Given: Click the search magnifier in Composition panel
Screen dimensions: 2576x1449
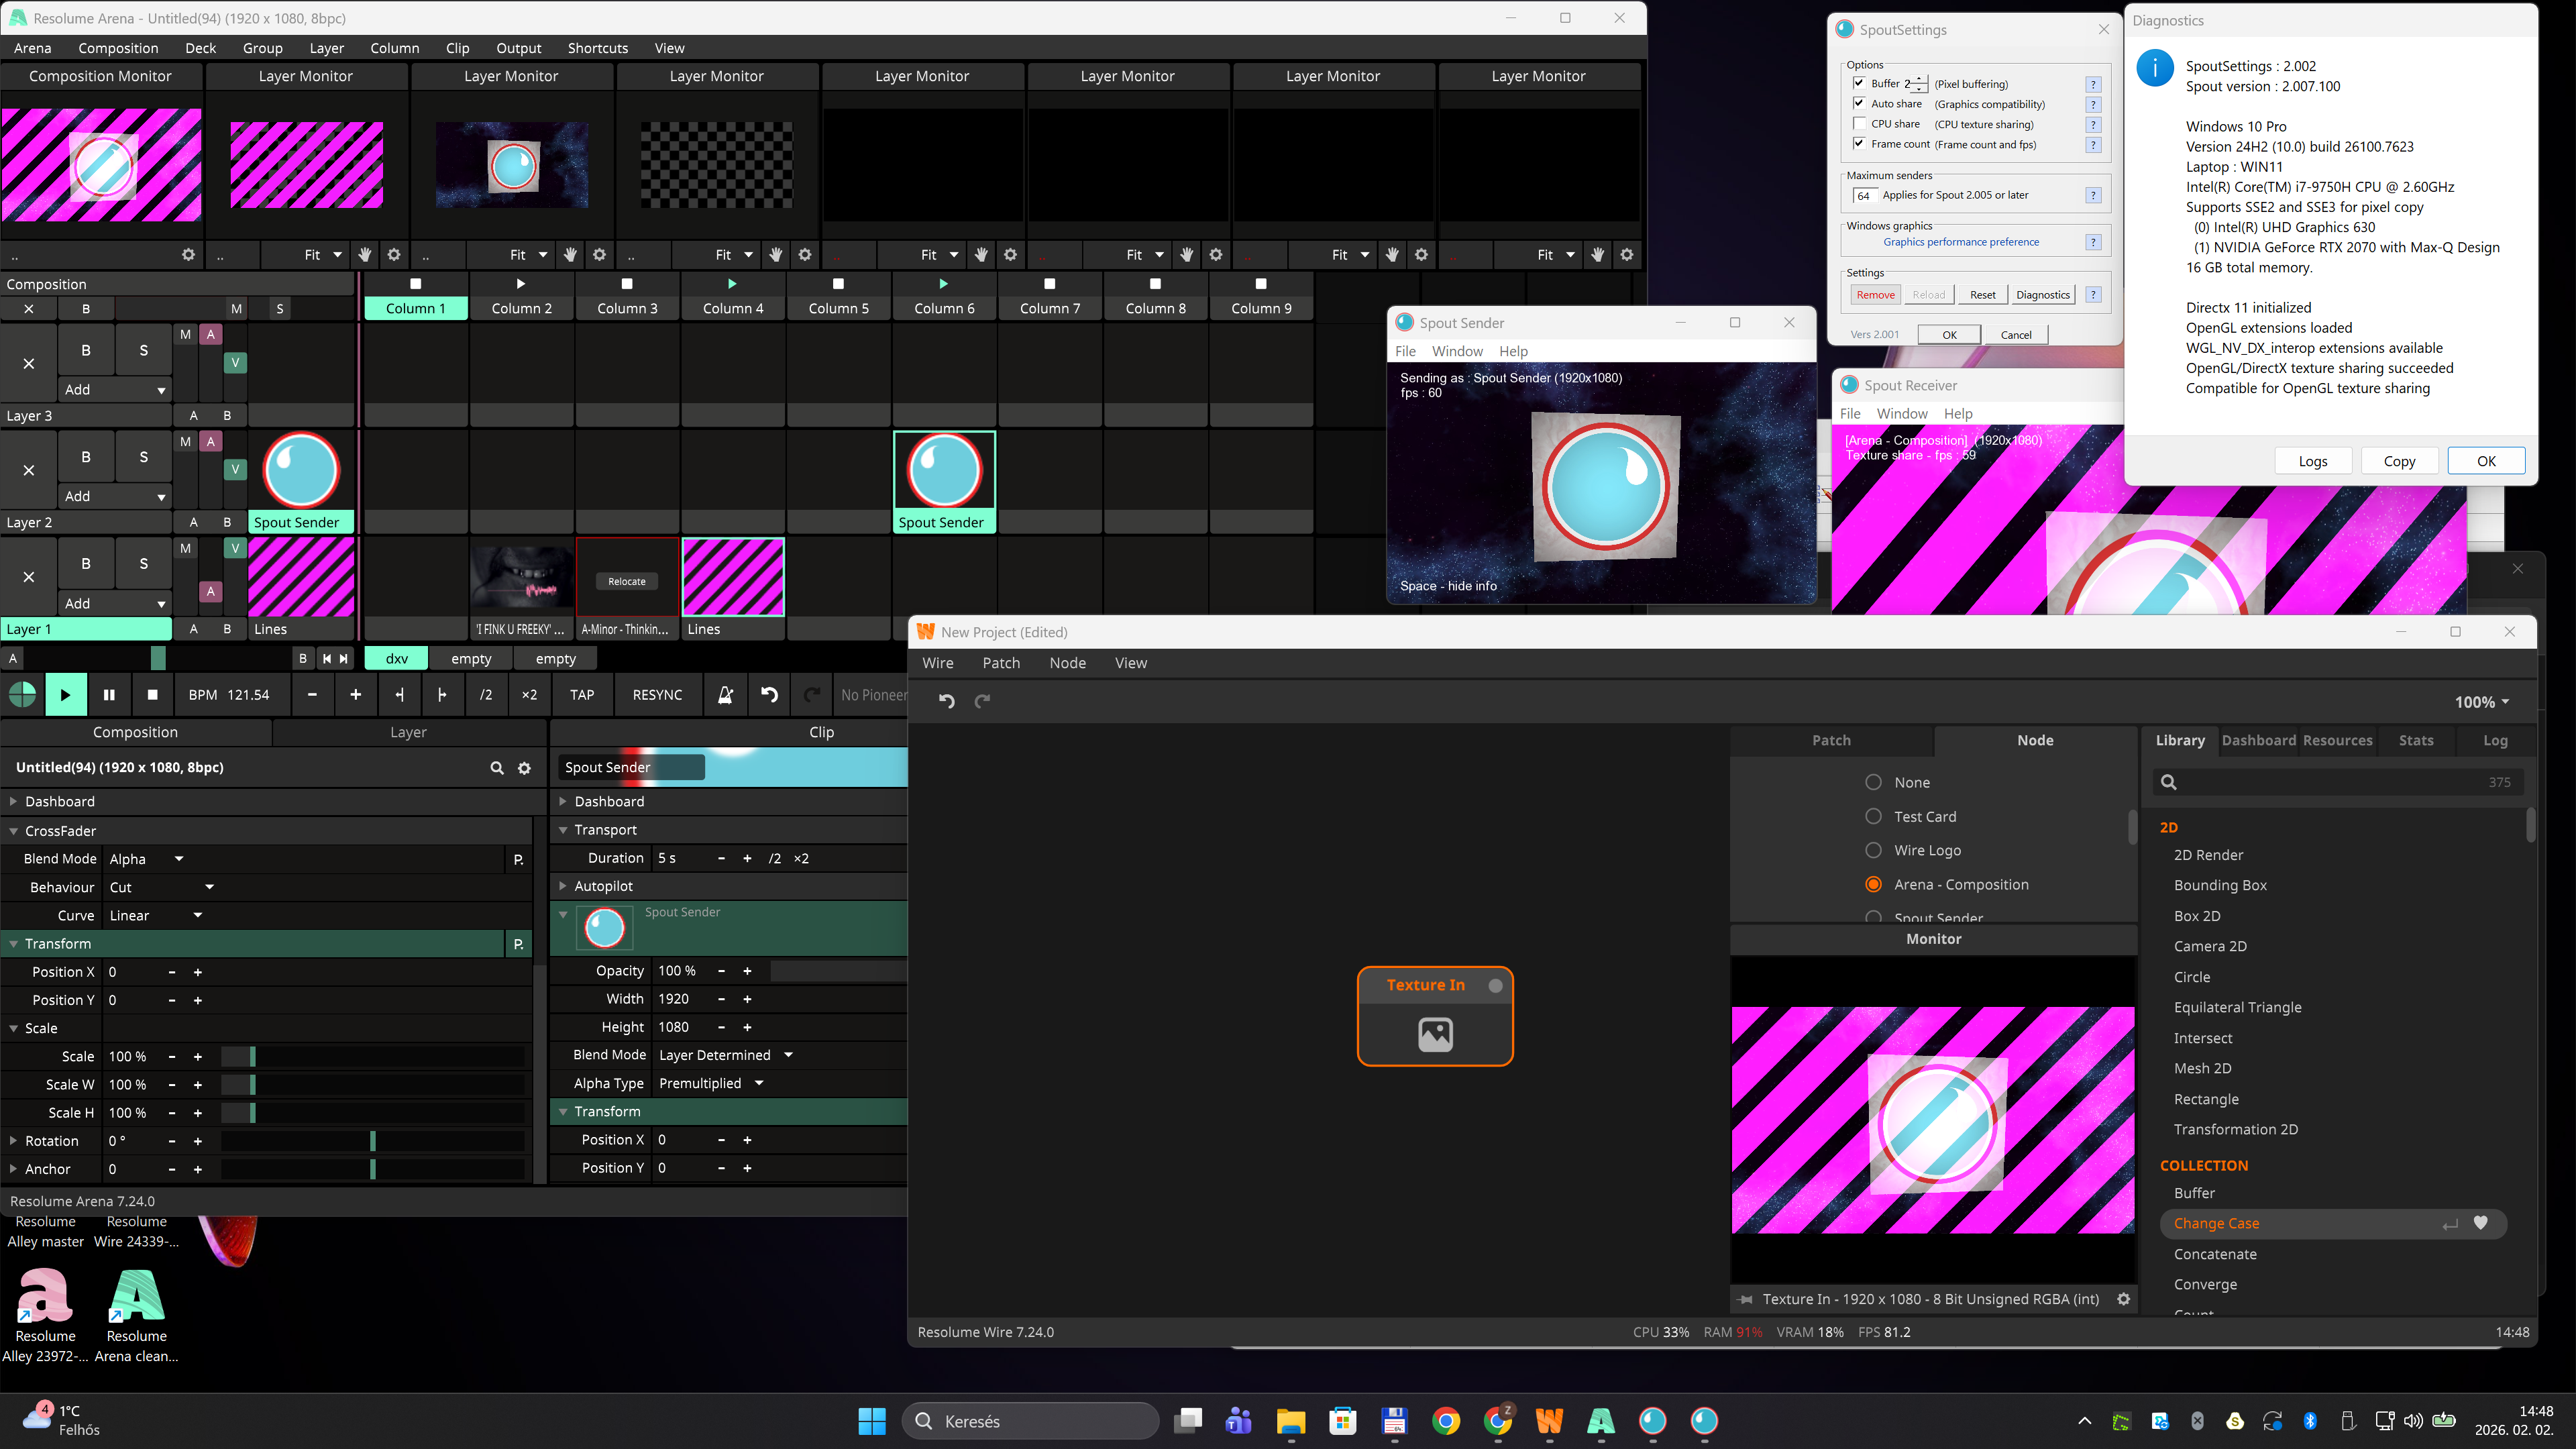Looking at the screenshot, I should pyautogui.click(x=496, y=768).
